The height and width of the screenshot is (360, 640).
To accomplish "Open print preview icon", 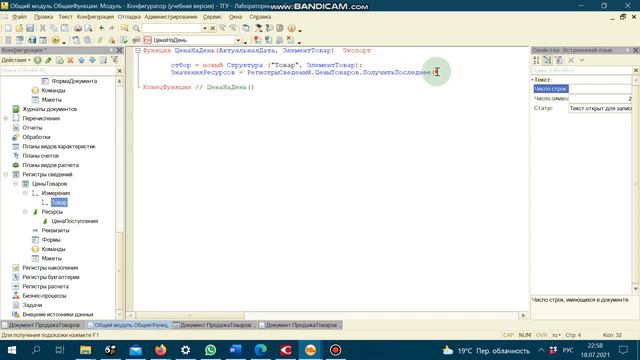I will [88, 28].
